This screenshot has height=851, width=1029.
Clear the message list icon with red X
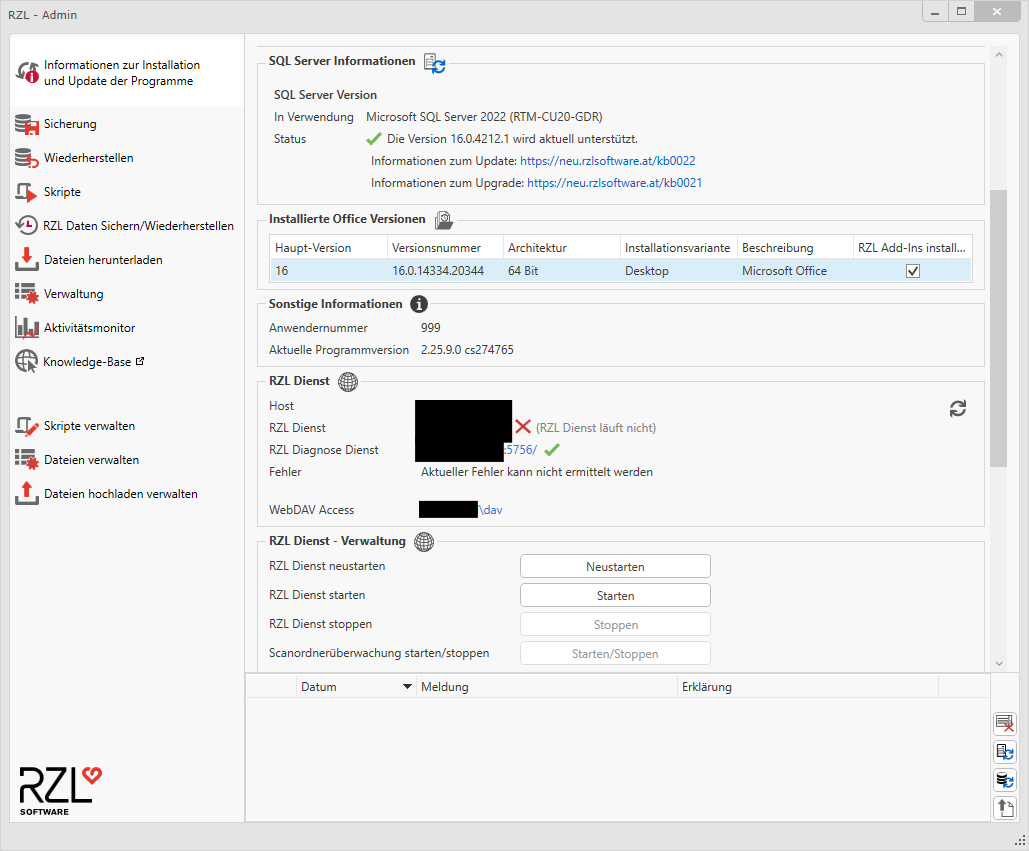(x=1005, y=724)
